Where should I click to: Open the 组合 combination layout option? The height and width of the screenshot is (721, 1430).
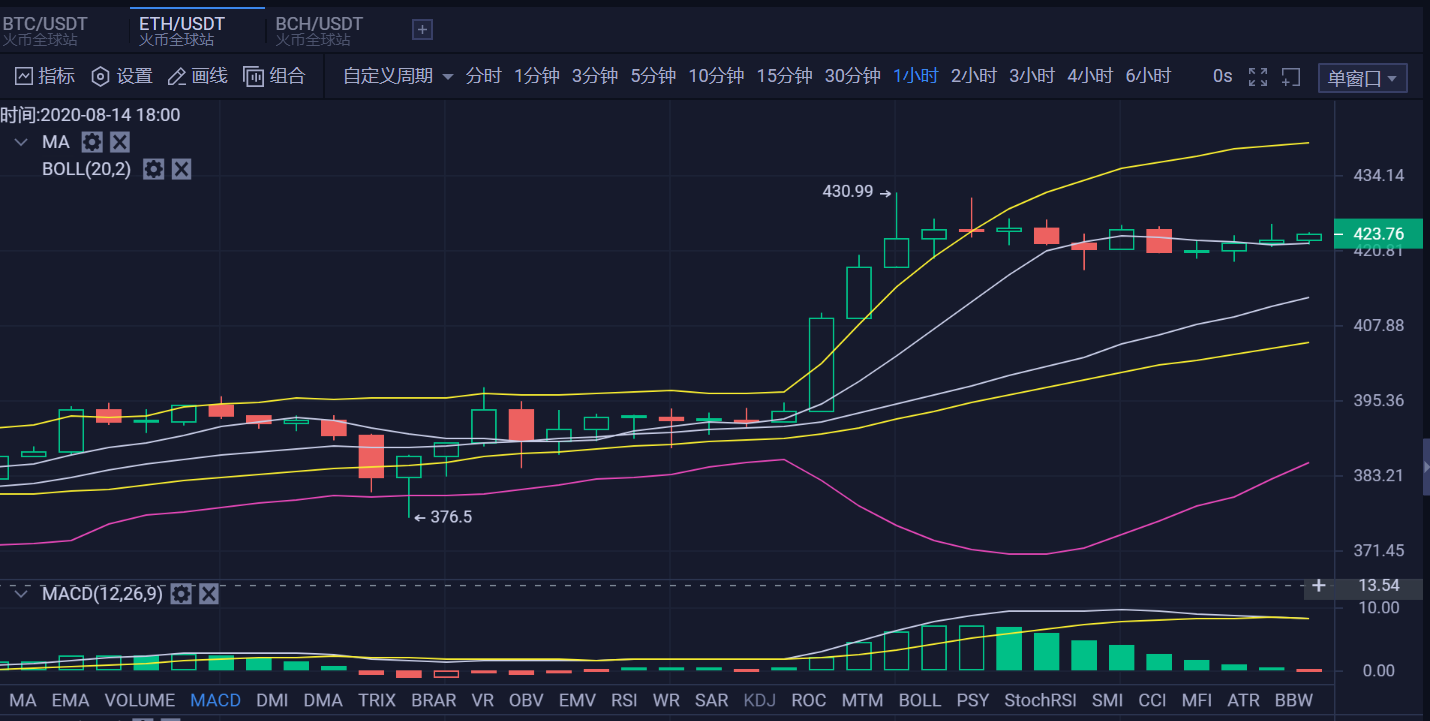point(274,76)
